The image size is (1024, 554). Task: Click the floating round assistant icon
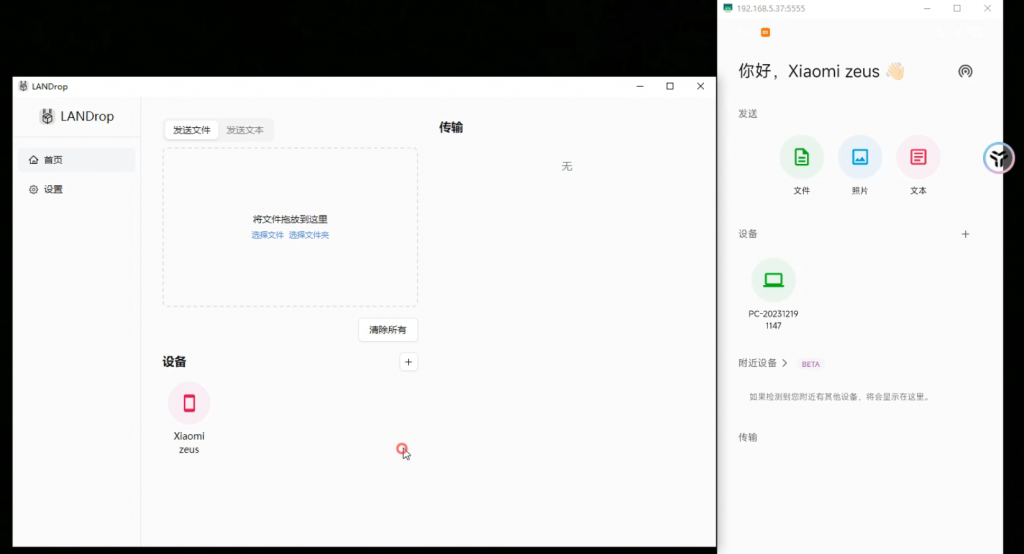[x=998, y=157]
